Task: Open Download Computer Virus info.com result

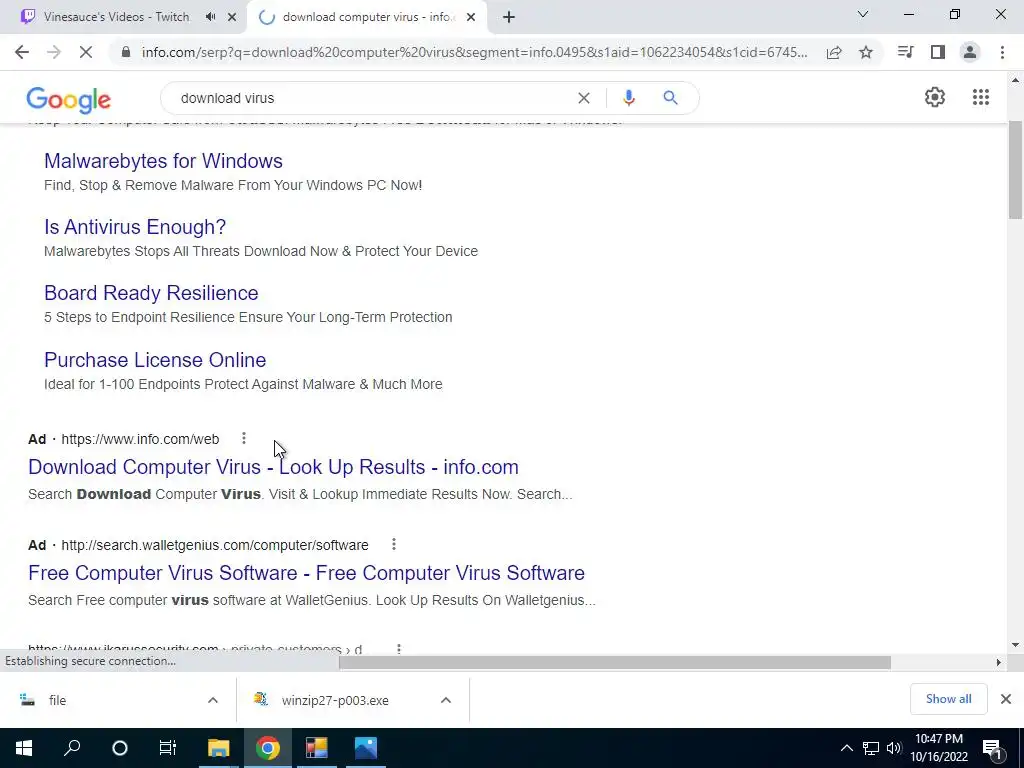Action: [273, 467]
